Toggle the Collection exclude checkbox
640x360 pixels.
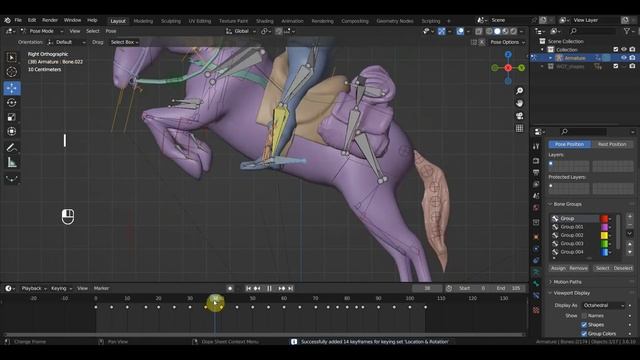pyautogui.click(x=616, y=49)
